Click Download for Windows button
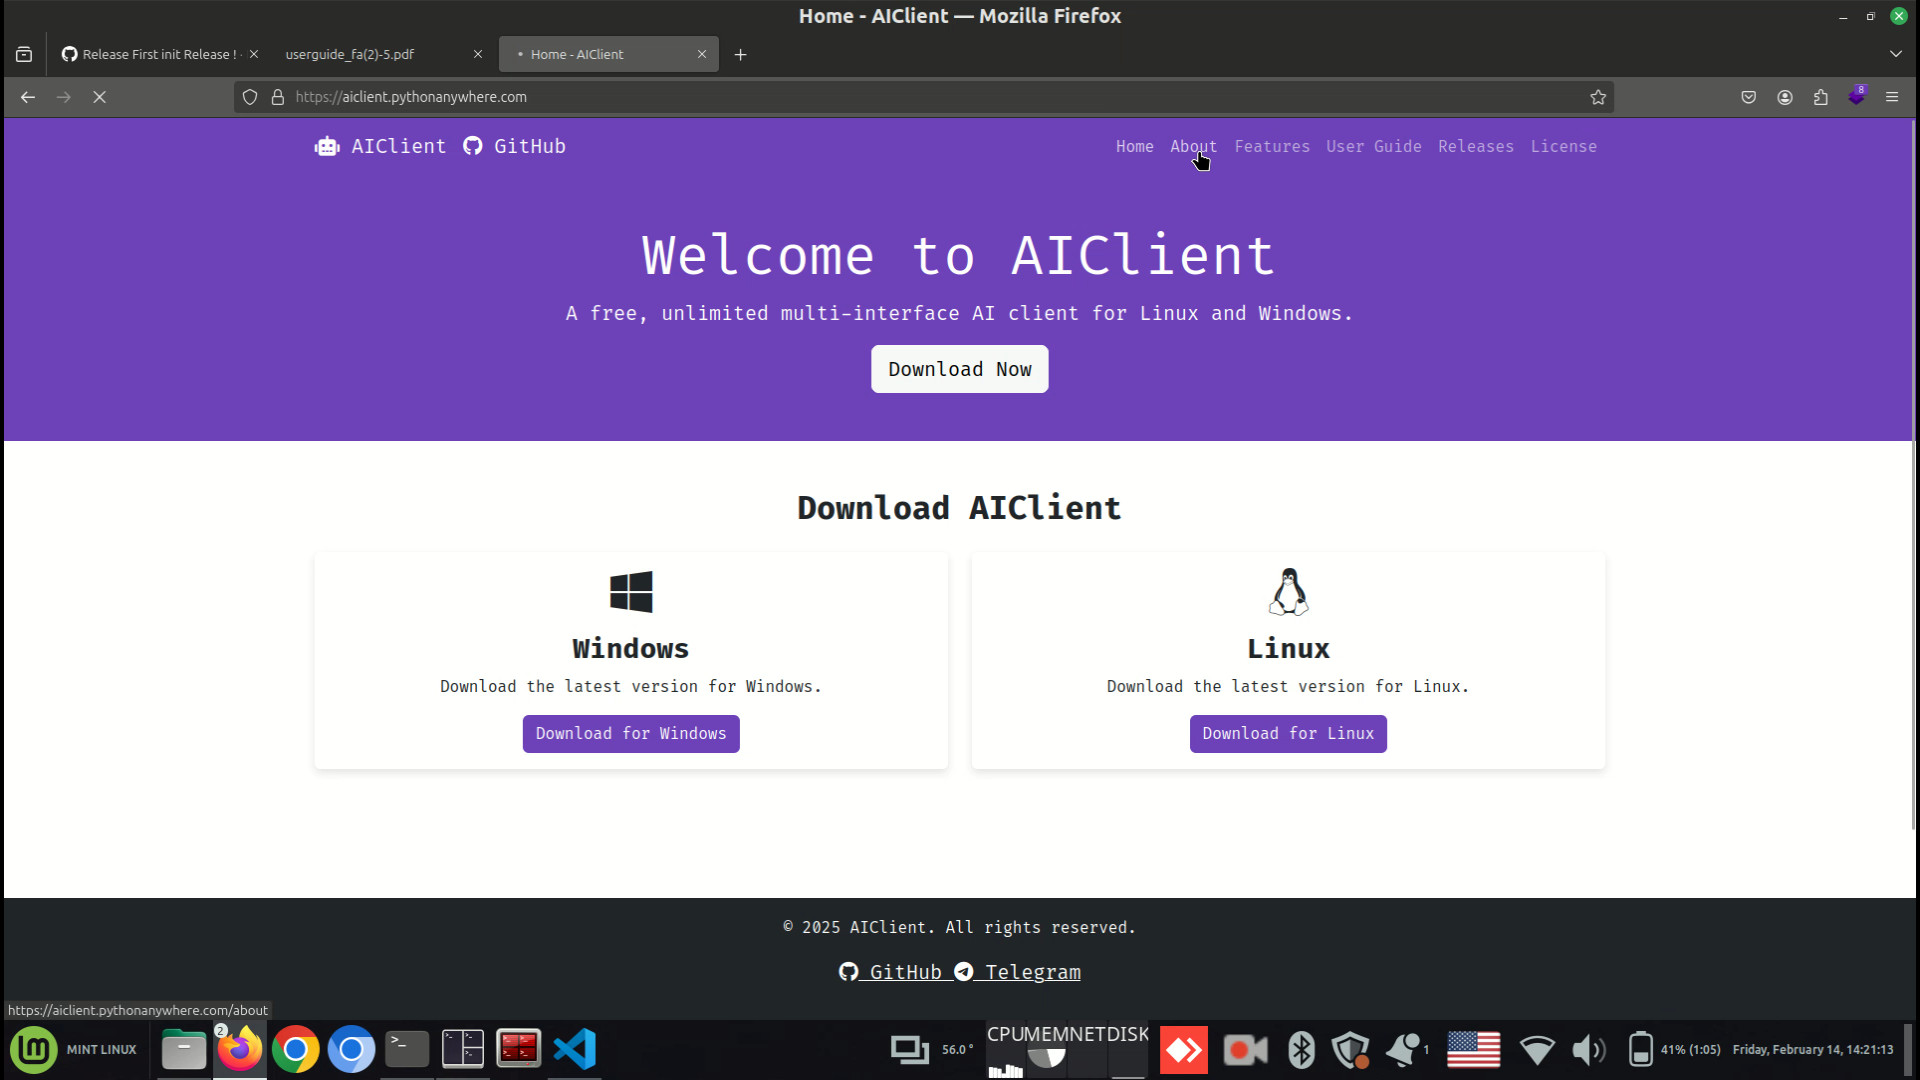This screenshot has width=1920, height=1080. [x=631, y=734]
